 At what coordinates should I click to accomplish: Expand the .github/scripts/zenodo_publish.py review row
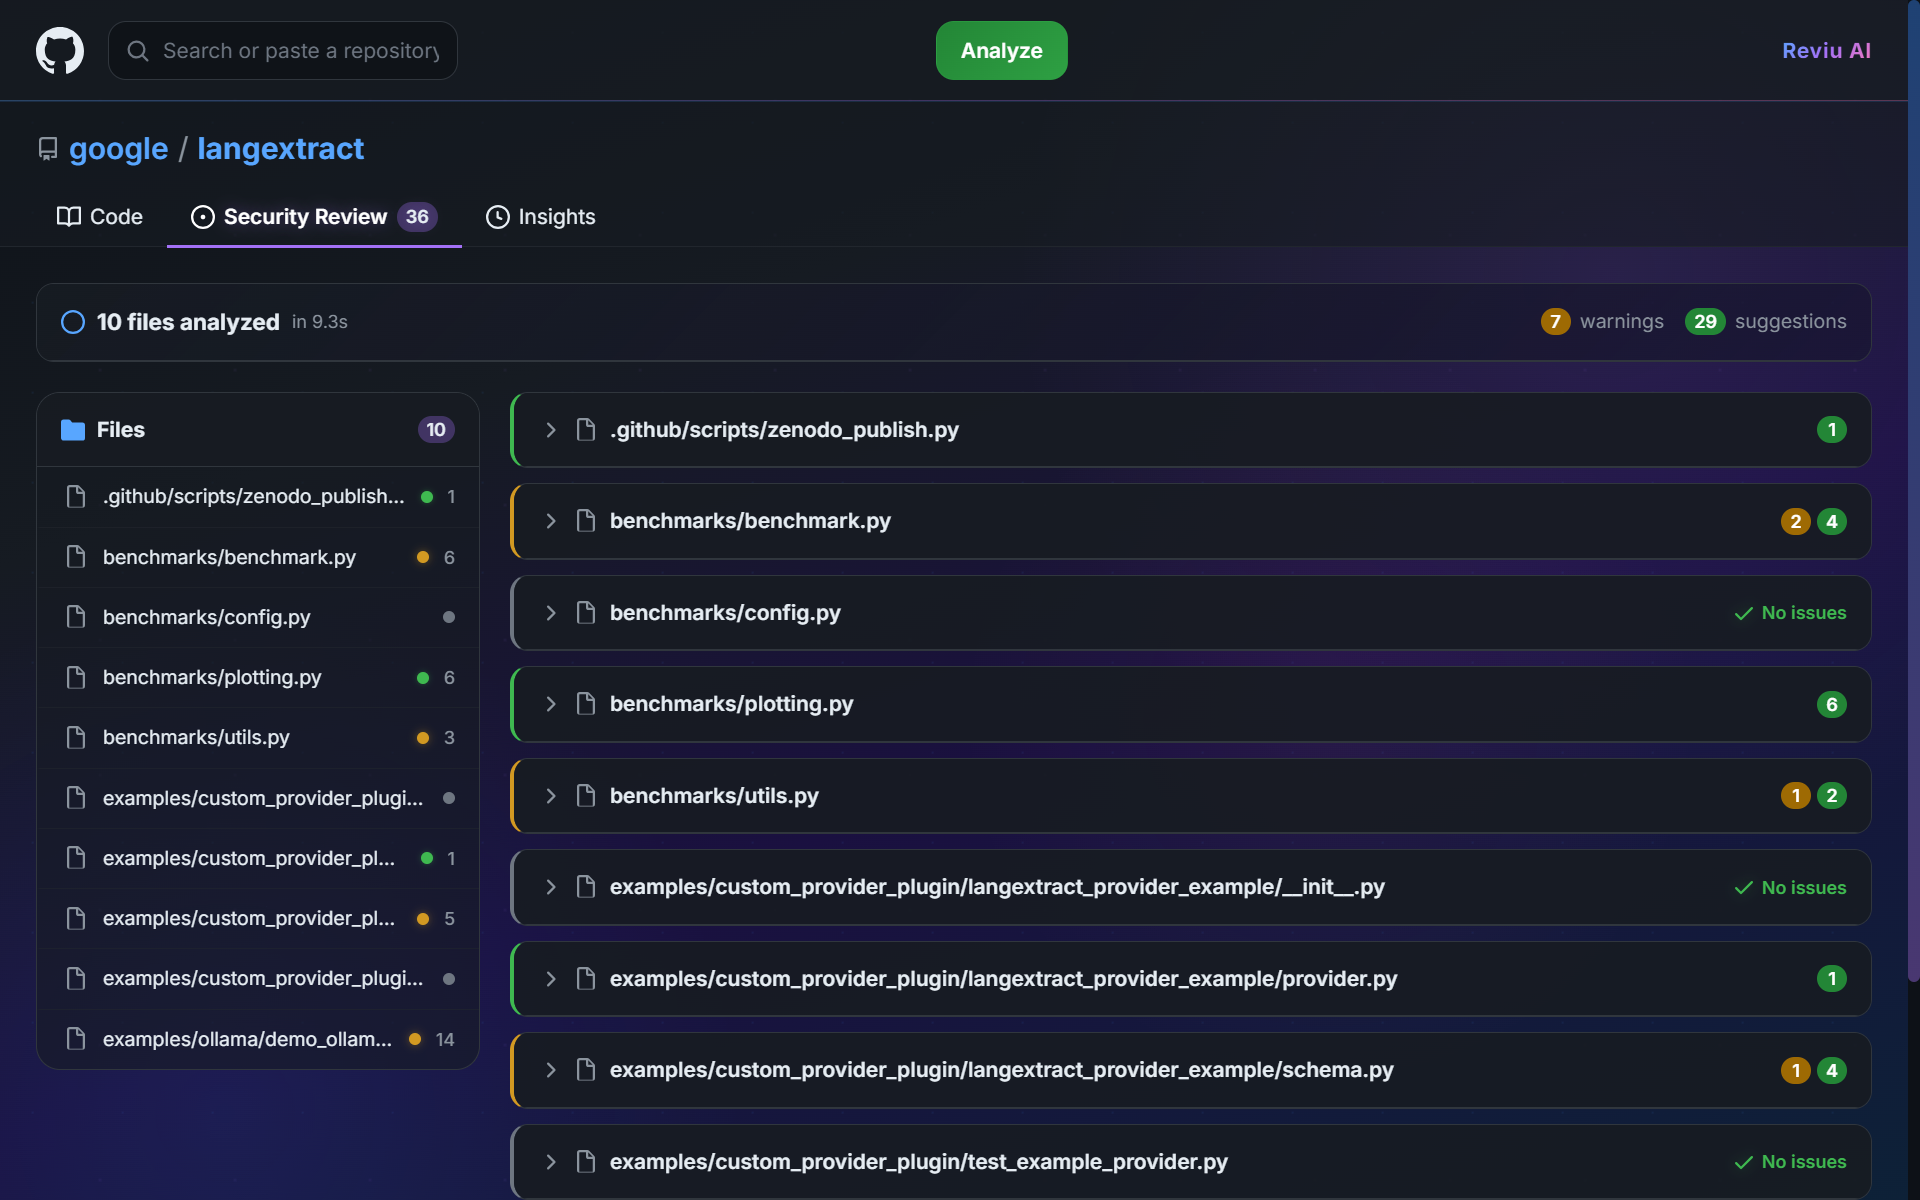coord(551,430)
